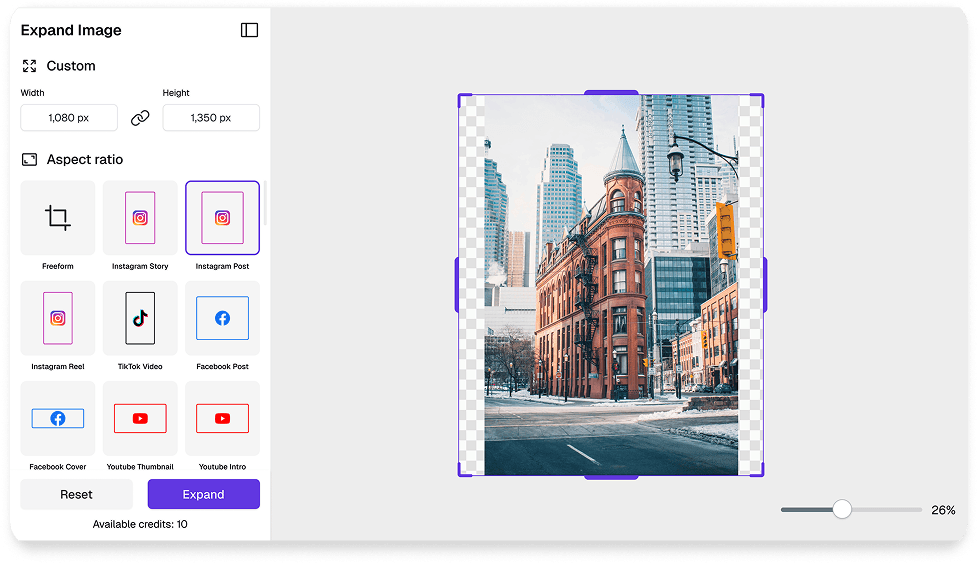The width and height of the screenshot is (978, 564).
Task: Click the purple Expand button
Action: 203,494
